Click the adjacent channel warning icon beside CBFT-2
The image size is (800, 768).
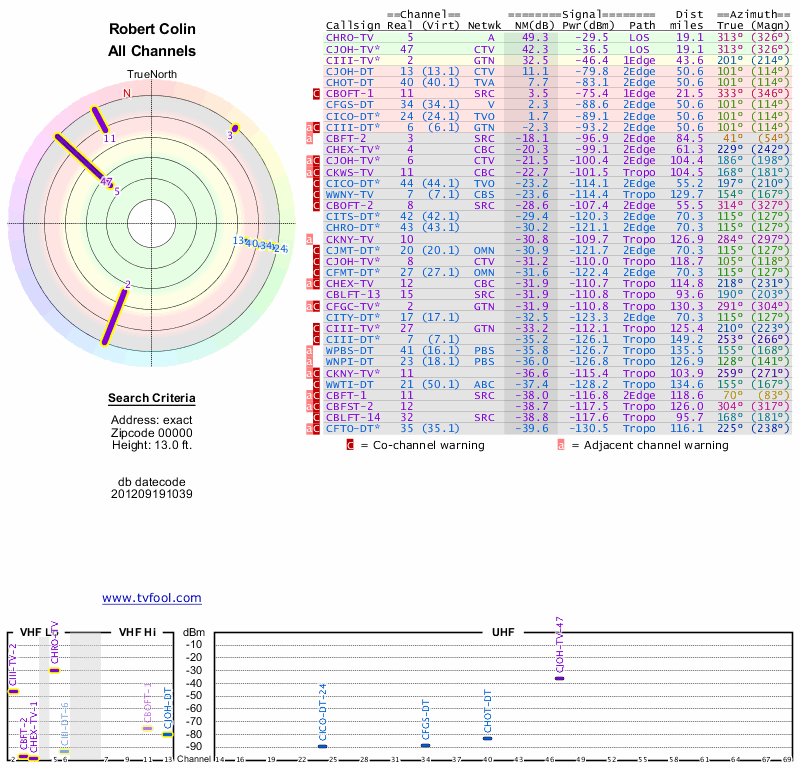[309, 138]
